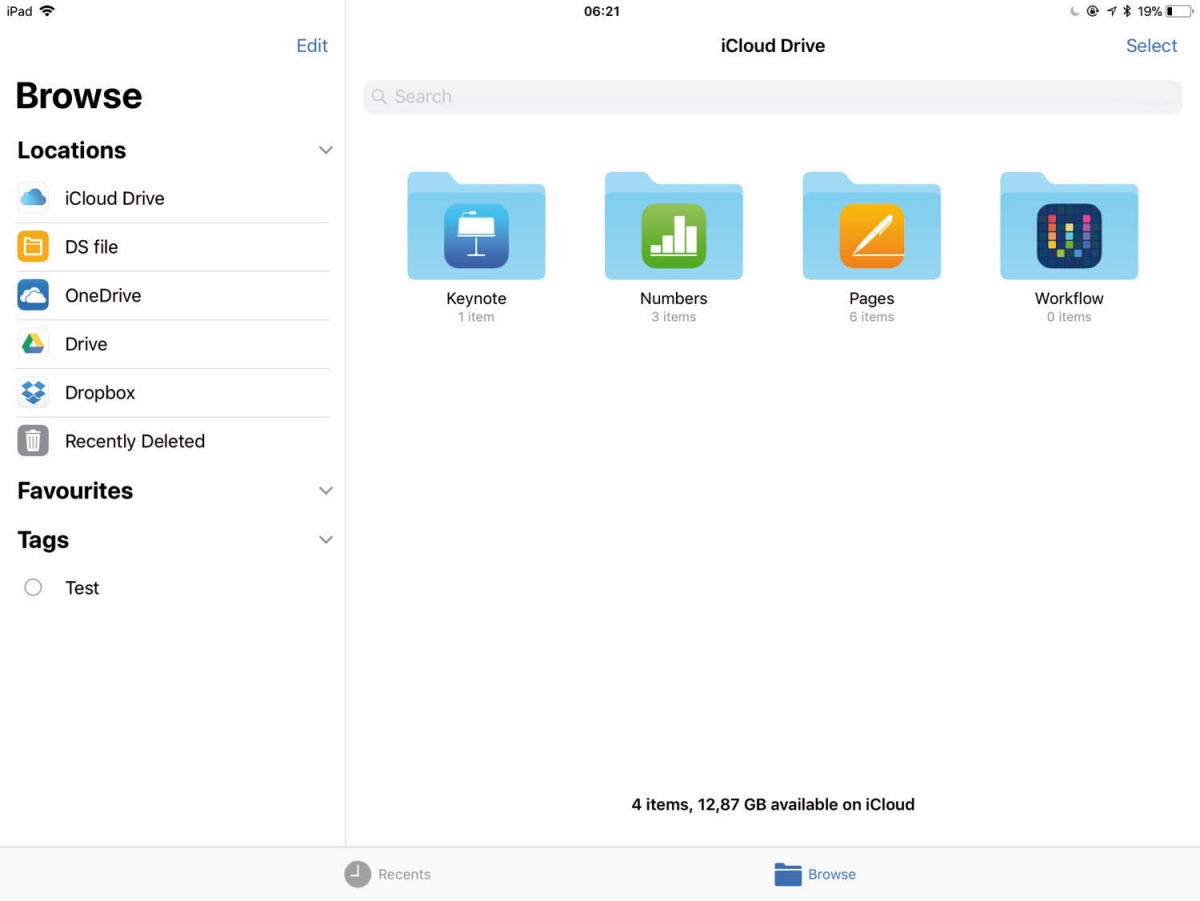Tap the Edit button in sidebar
Image resolution: width=1200 pixels, height=901 pixels.
pos(312,46)
